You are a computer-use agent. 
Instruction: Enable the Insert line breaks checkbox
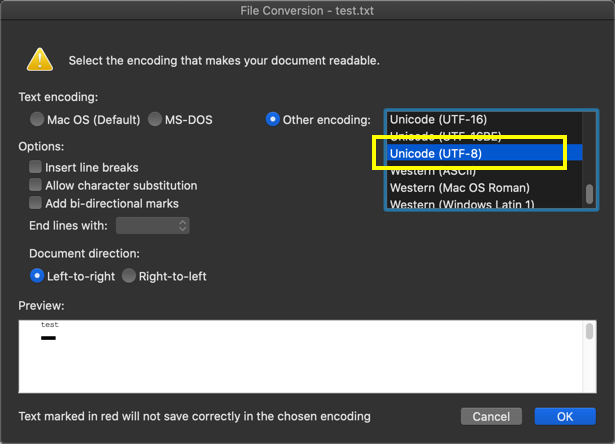pos(36,167)
